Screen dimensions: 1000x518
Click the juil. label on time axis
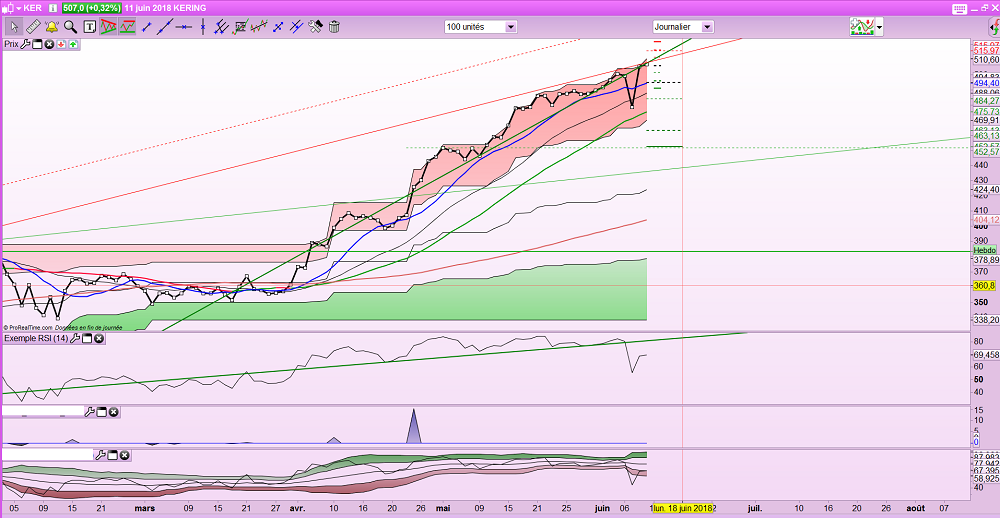(754, 508)
